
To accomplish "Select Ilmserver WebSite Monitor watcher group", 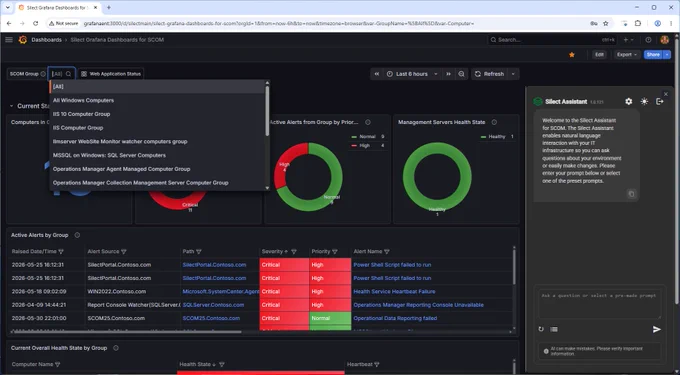I will click(158, 142).
